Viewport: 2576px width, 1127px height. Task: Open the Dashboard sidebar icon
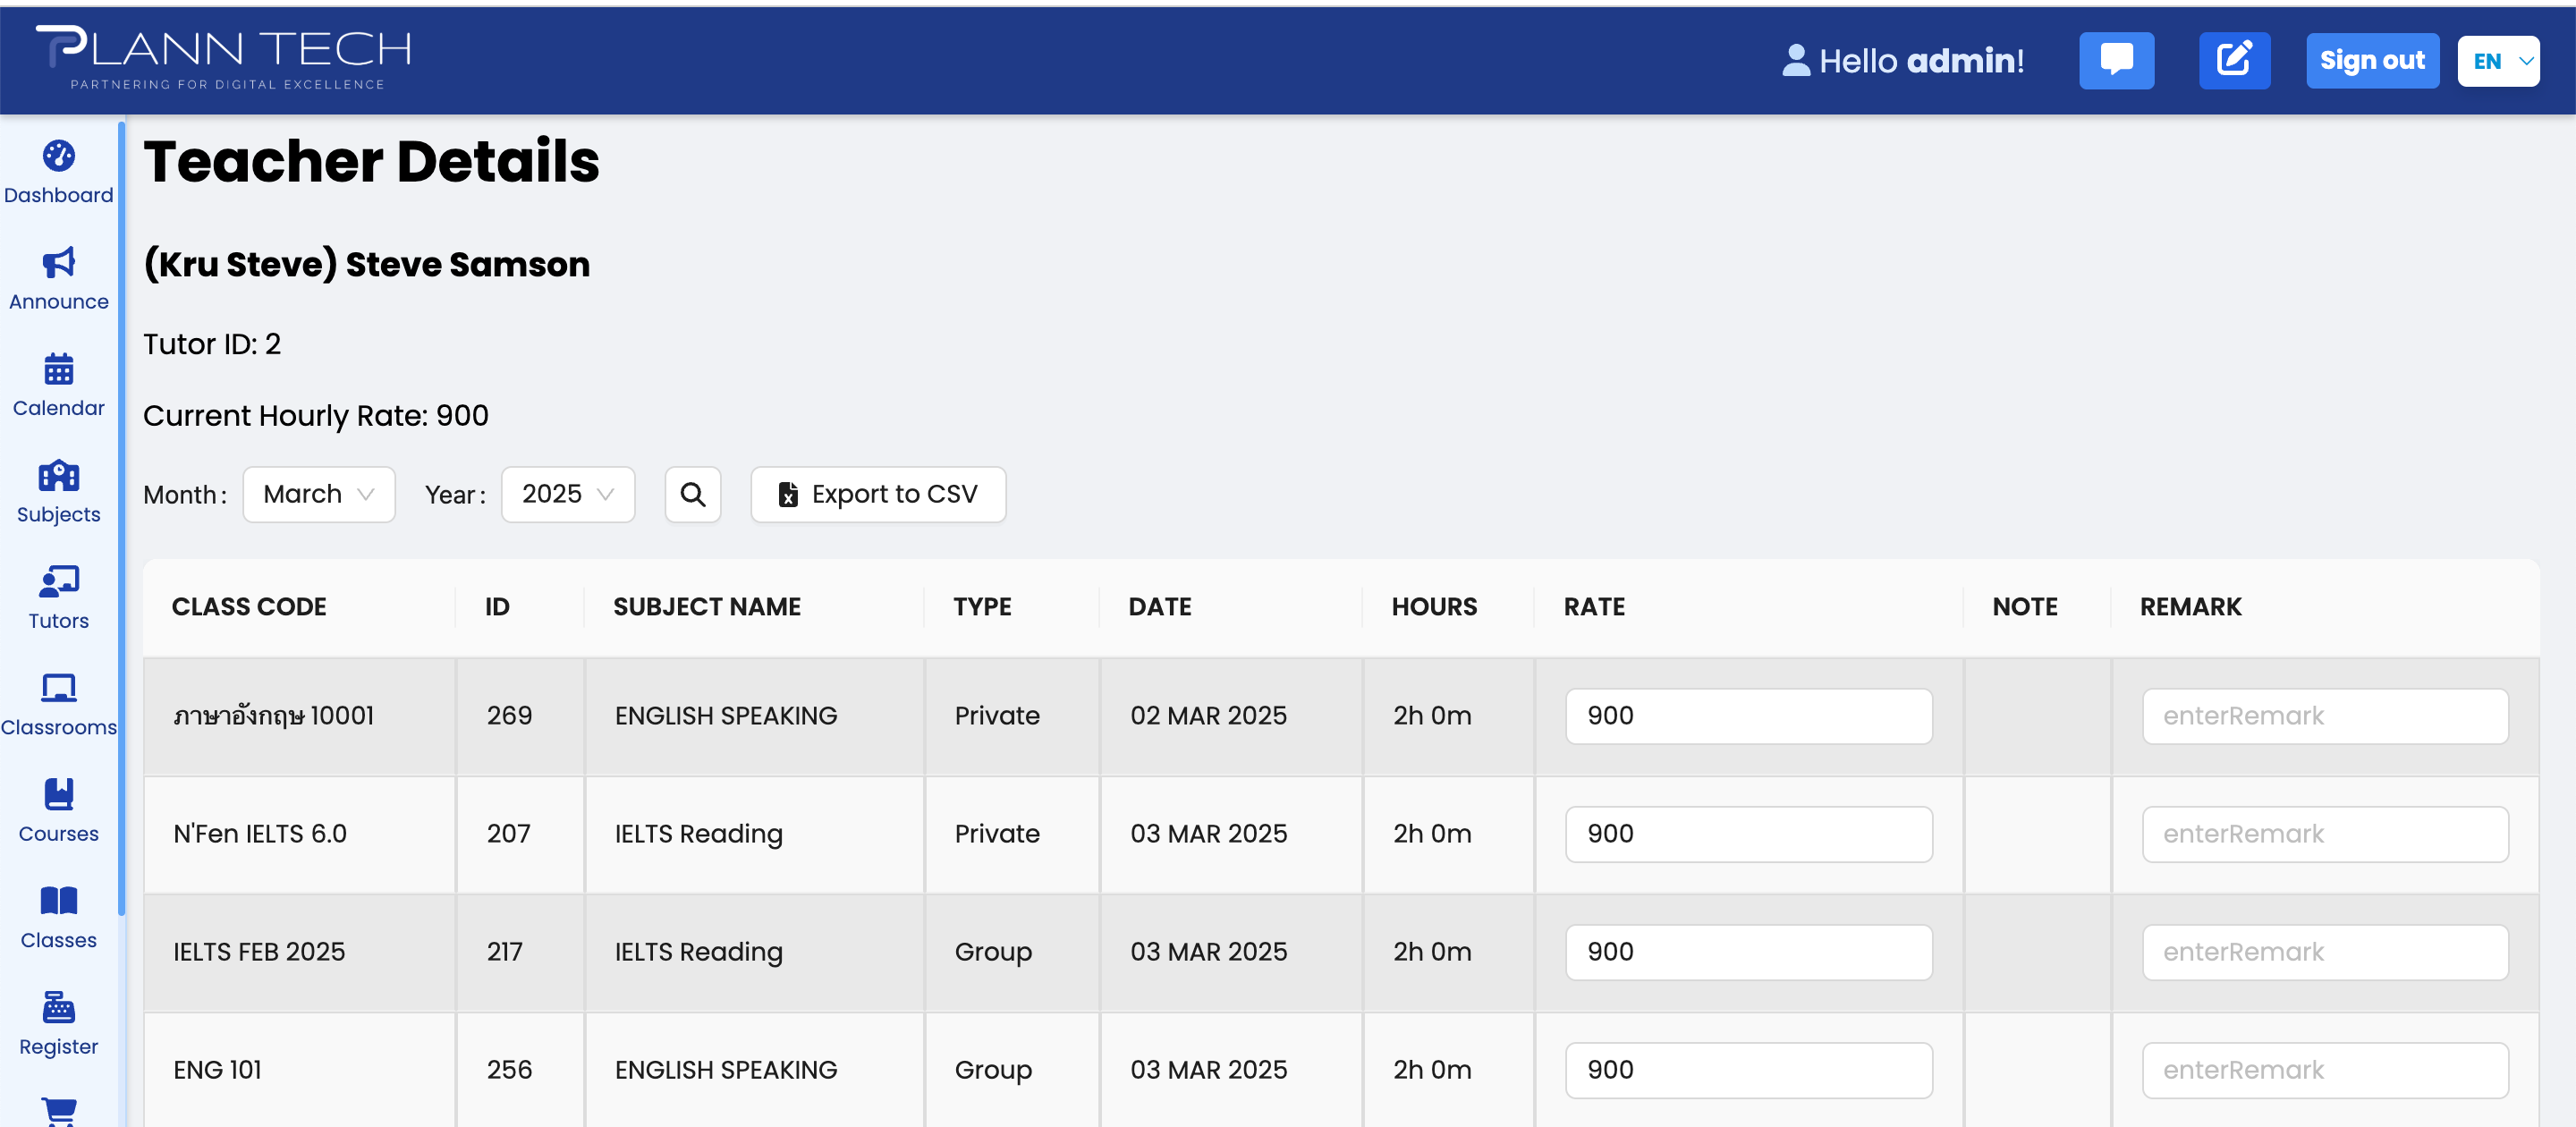pos(58,156)
